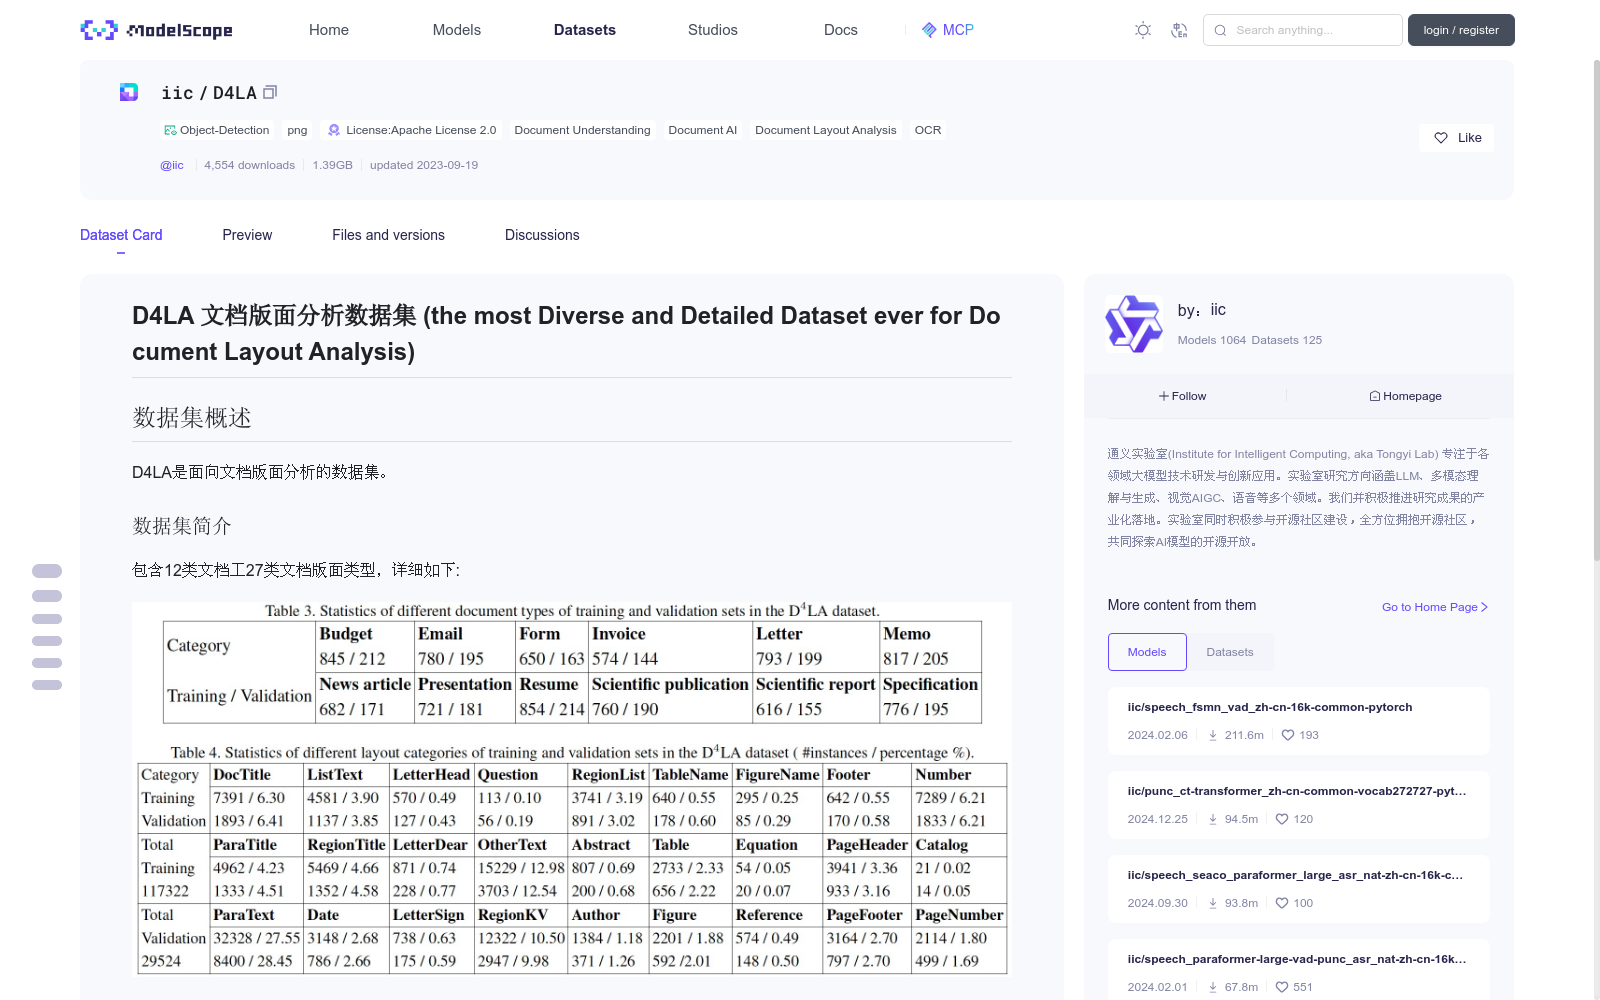Viewport: 1600px width, 1000px height.
Task: Click the first outline marker on left
Action: click(x=47, y=571)
